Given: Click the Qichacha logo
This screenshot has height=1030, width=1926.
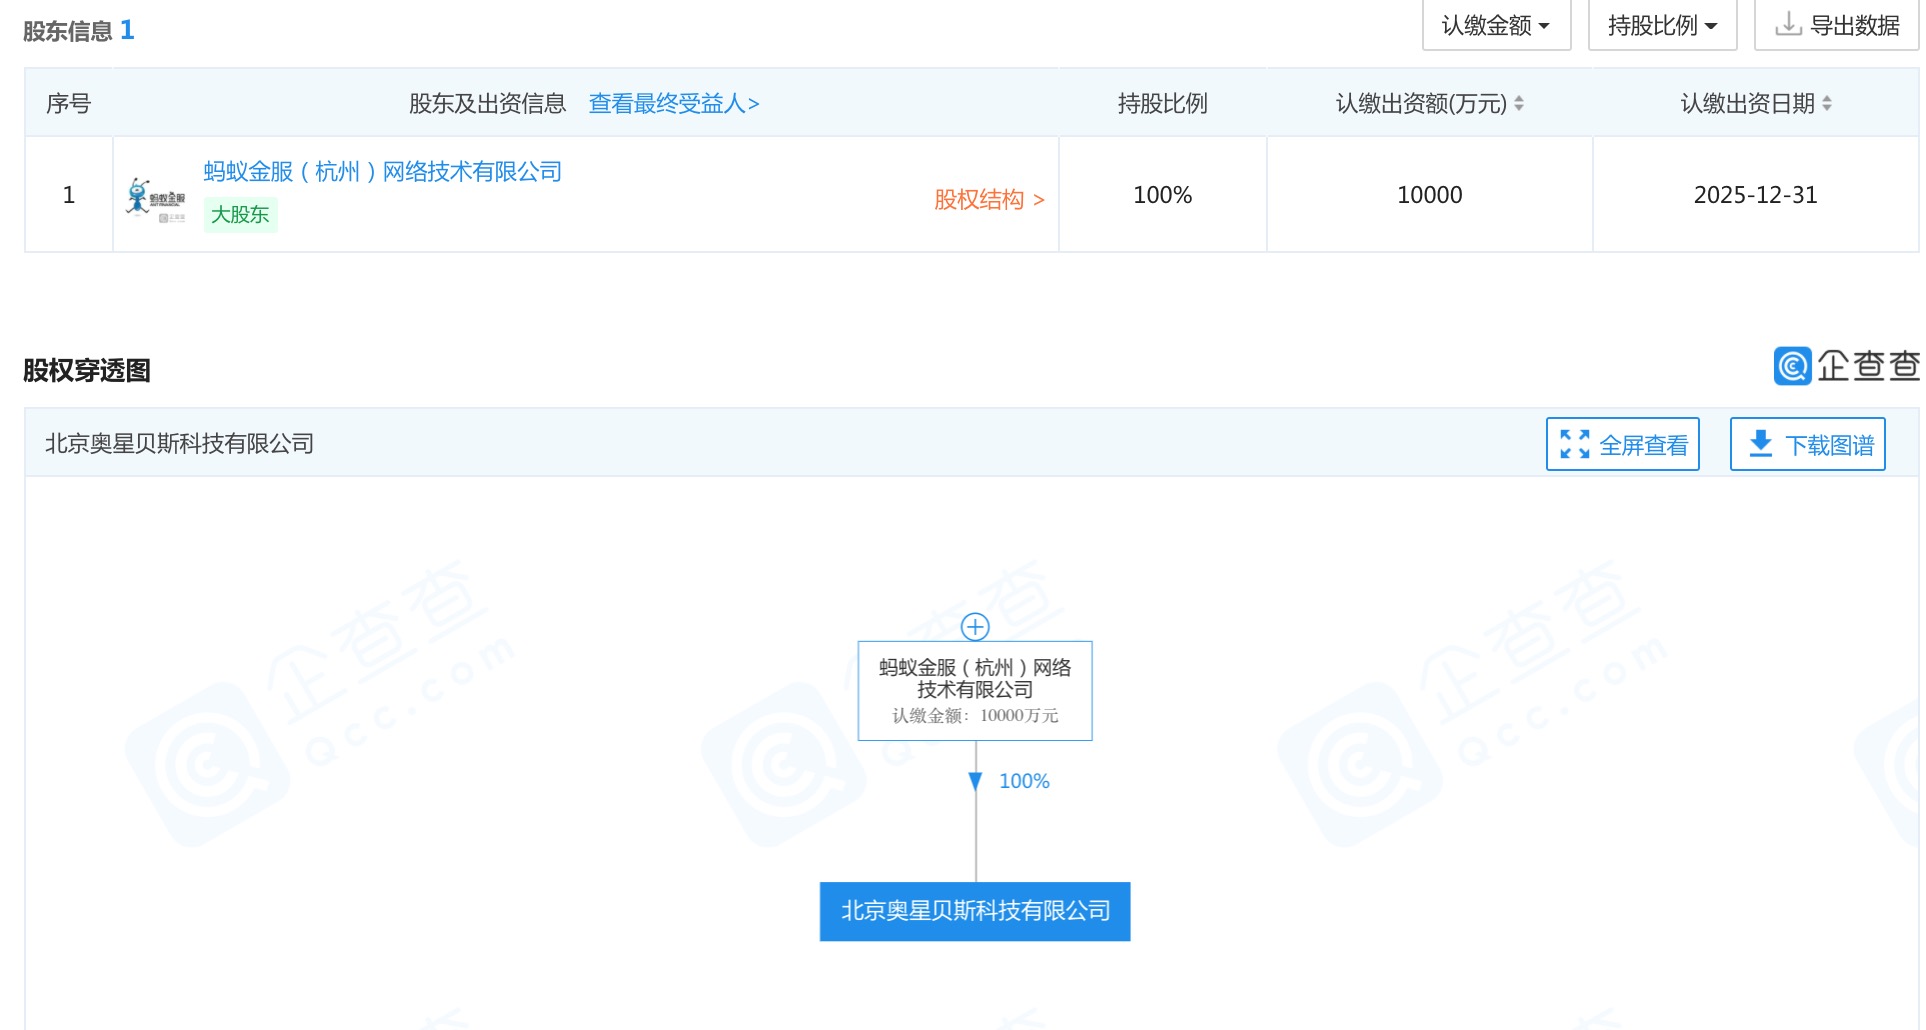Looking at the screenshot, I should 1846,366.
